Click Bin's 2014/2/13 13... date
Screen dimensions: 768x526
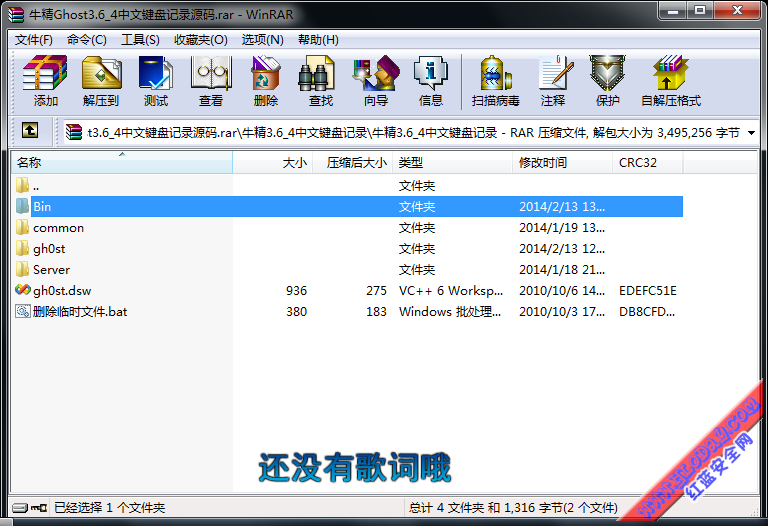coord(562,207)
